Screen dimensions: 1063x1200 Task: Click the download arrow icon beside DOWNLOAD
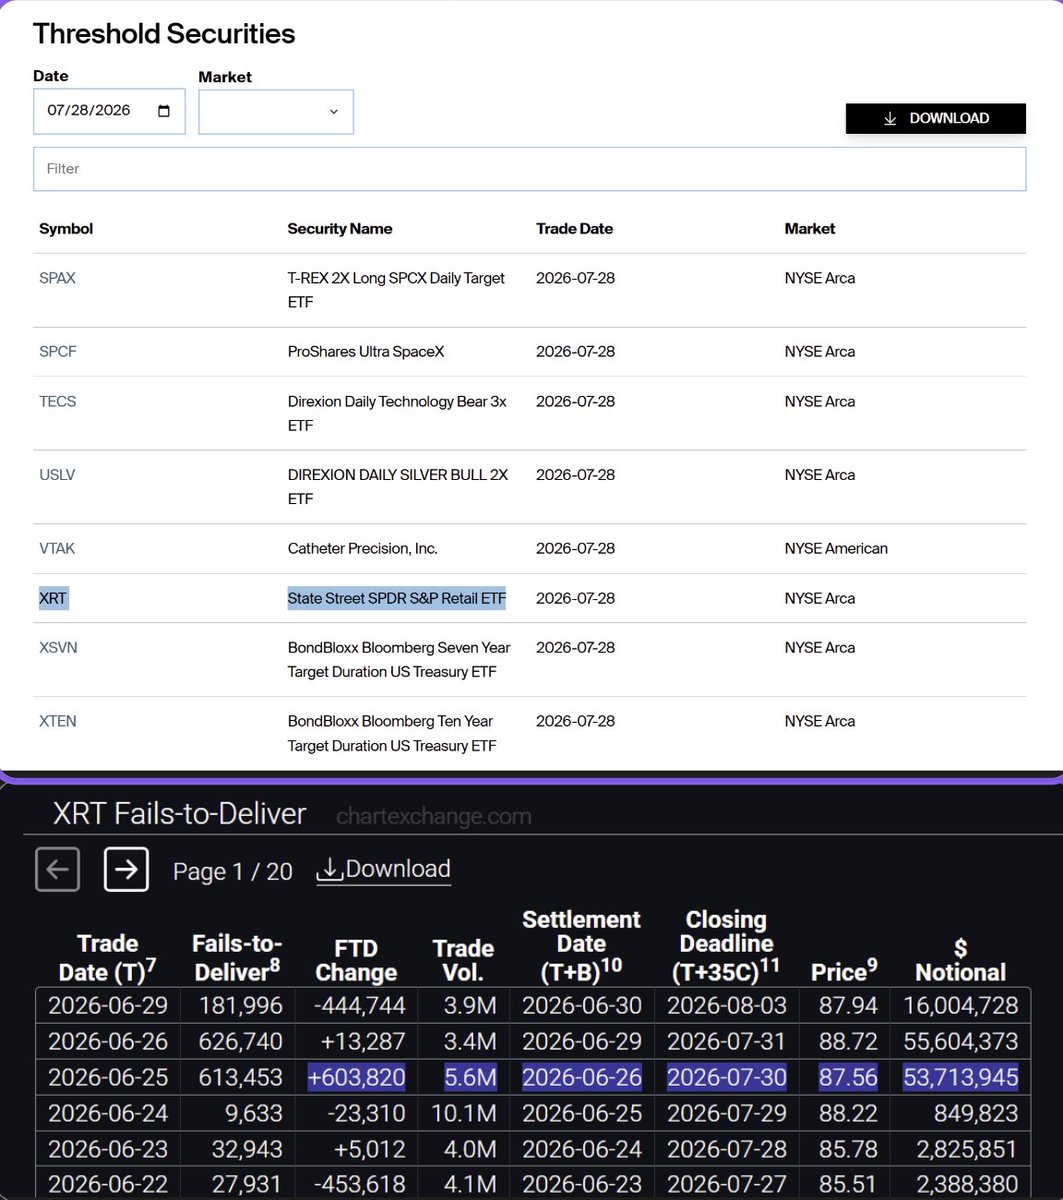(890, 118)
